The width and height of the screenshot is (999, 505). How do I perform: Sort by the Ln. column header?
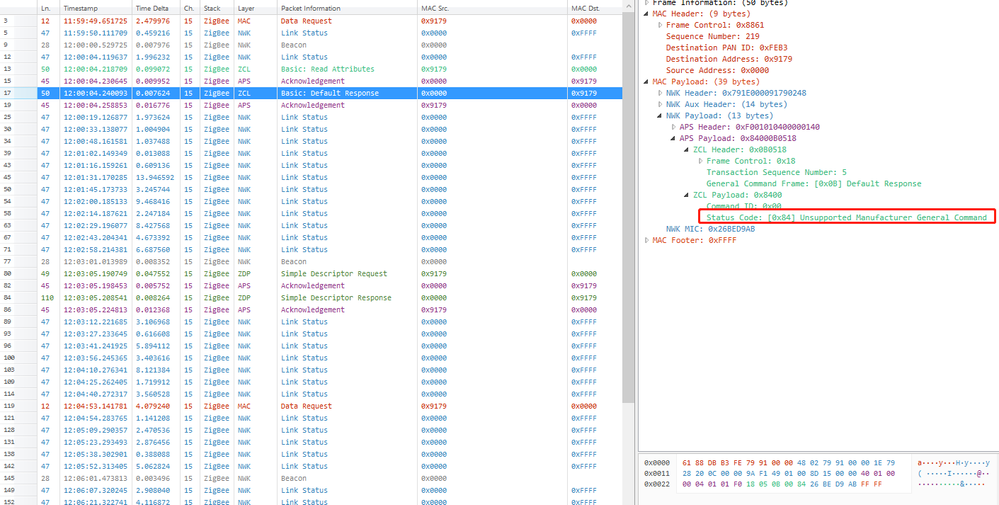click(x=48, y=9)
